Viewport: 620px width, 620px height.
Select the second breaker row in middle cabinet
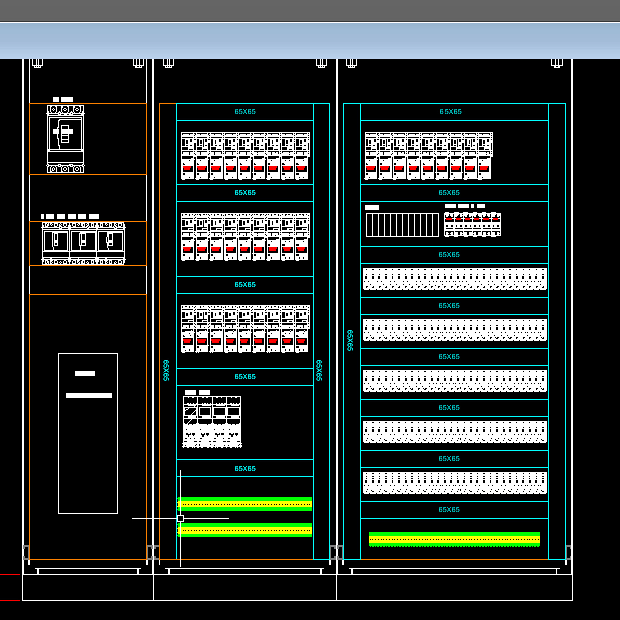tap(245, 237)
